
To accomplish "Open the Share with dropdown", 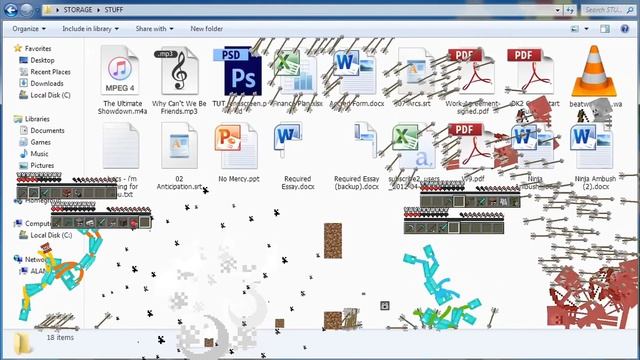I will (154, 29).
